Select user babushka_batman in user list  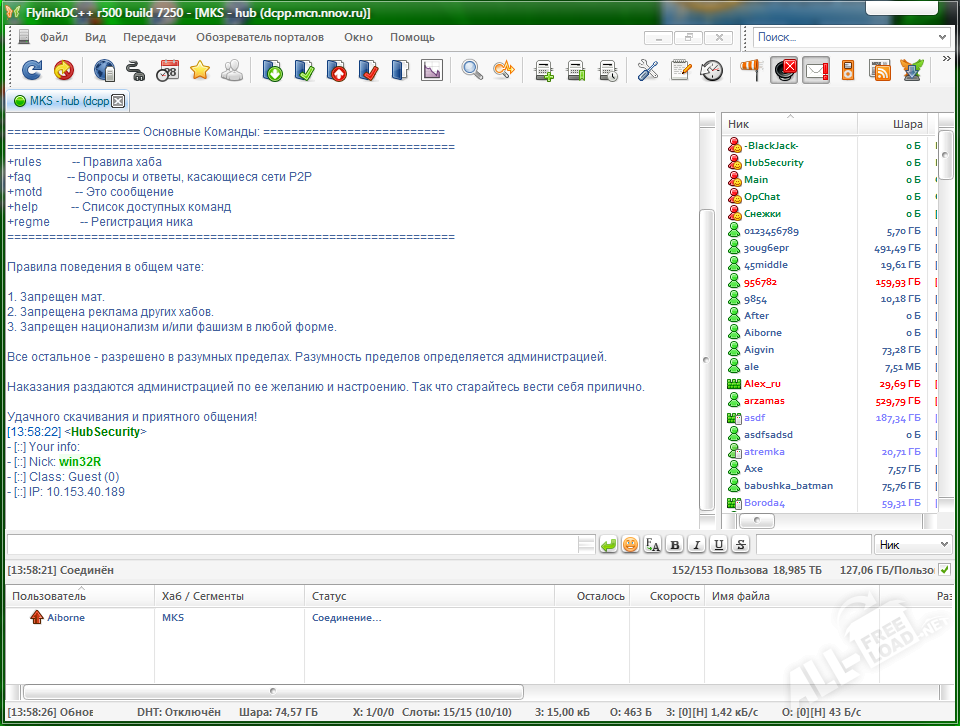coord(788,486)
